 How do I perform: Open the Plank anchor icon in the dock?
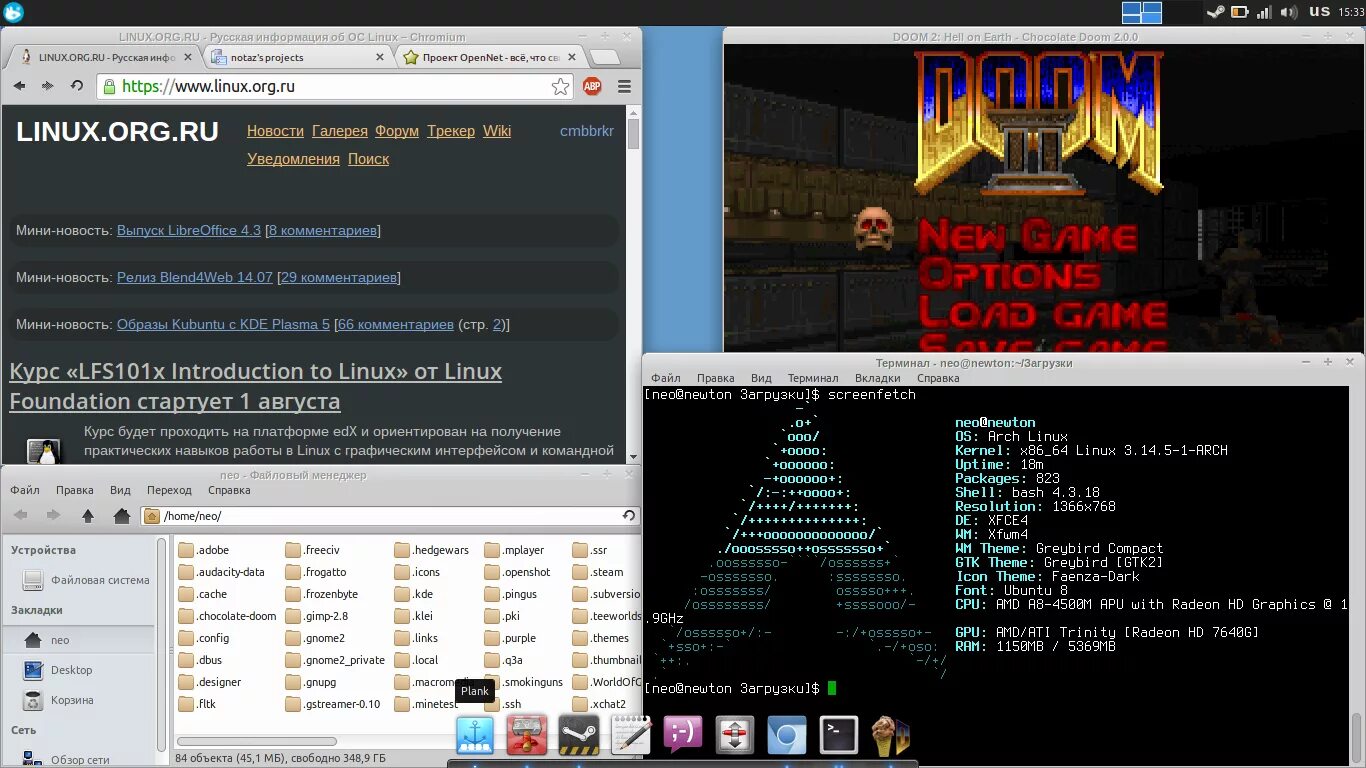point(475,736)
